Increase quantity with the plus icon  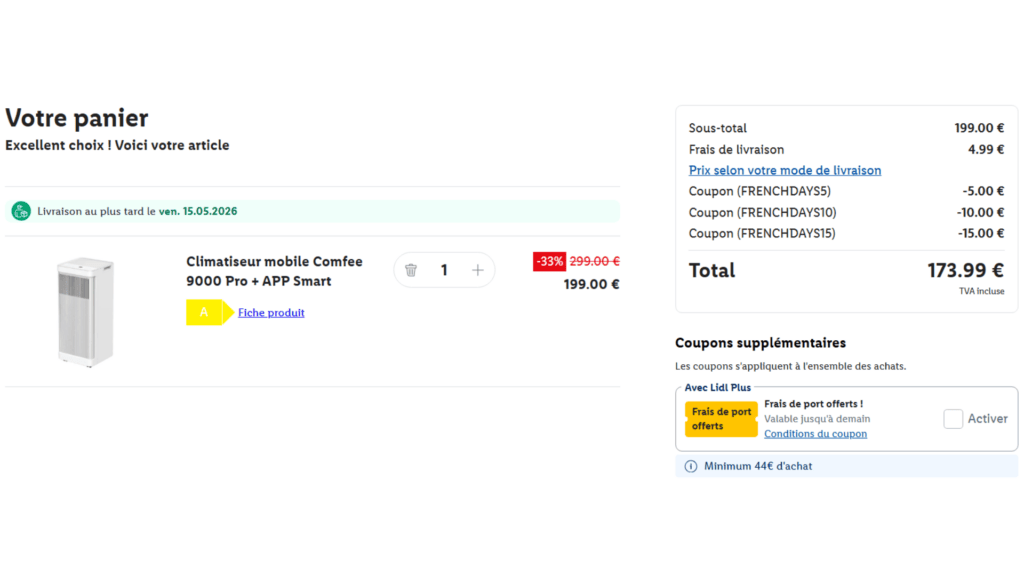(477, 270)
